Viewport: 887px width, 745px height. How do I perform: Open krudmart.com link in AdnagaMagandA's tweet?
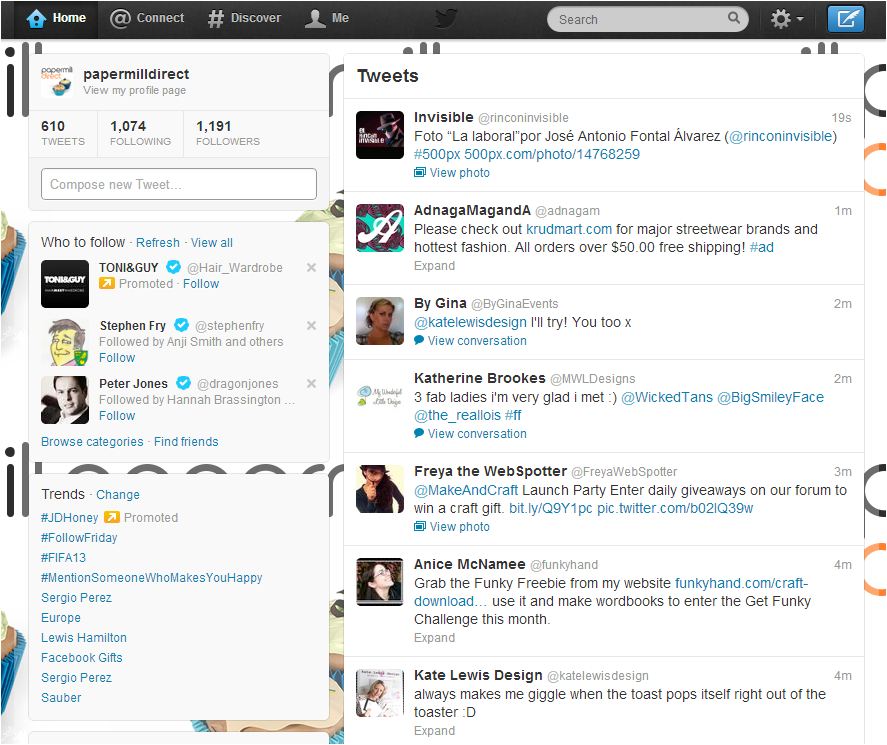point(569,229)
